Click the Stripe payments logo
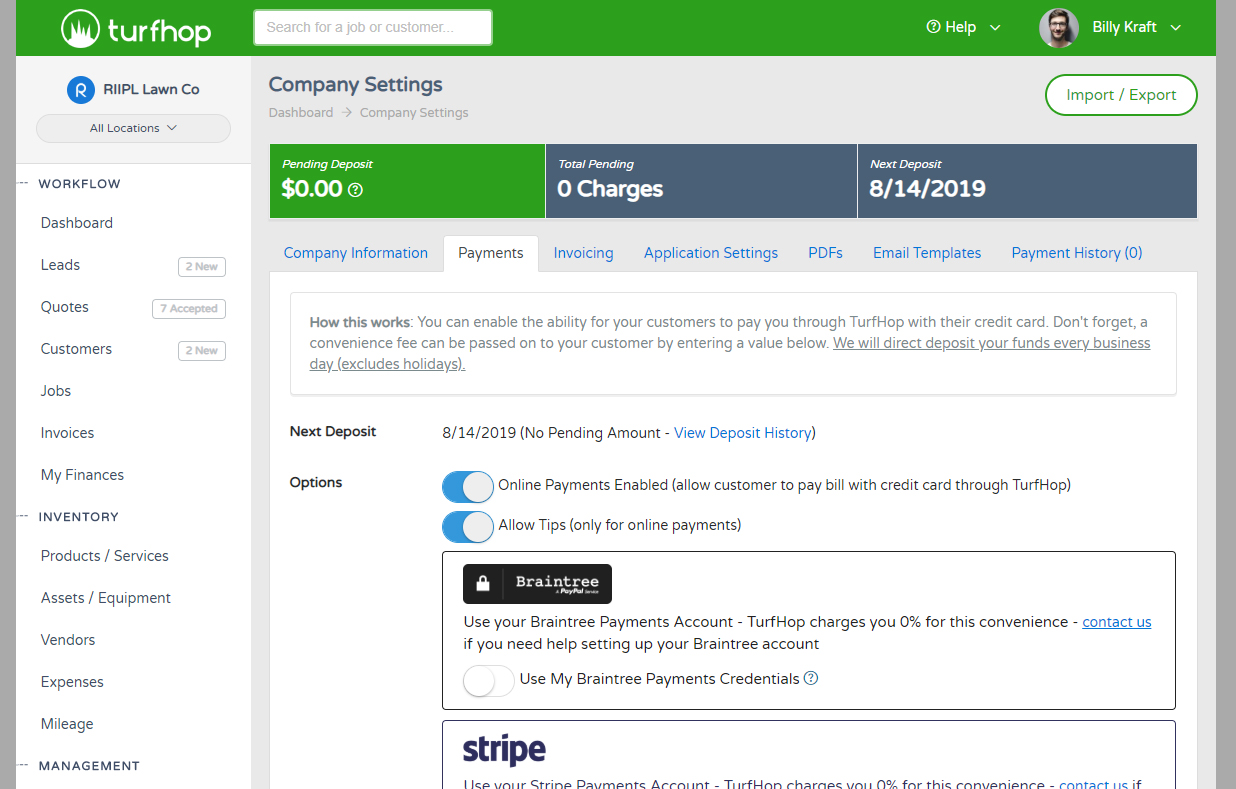 point(504,749)
